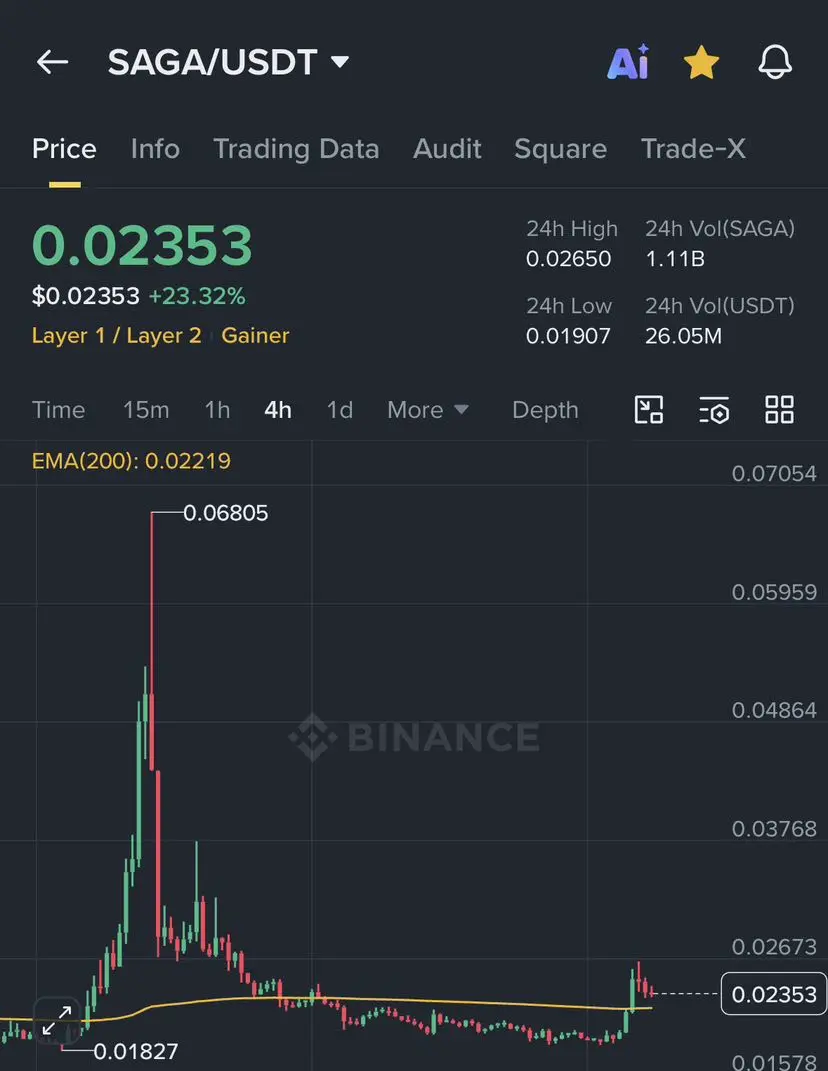Open the chart layout grid icon

click(x=779, y=410)
